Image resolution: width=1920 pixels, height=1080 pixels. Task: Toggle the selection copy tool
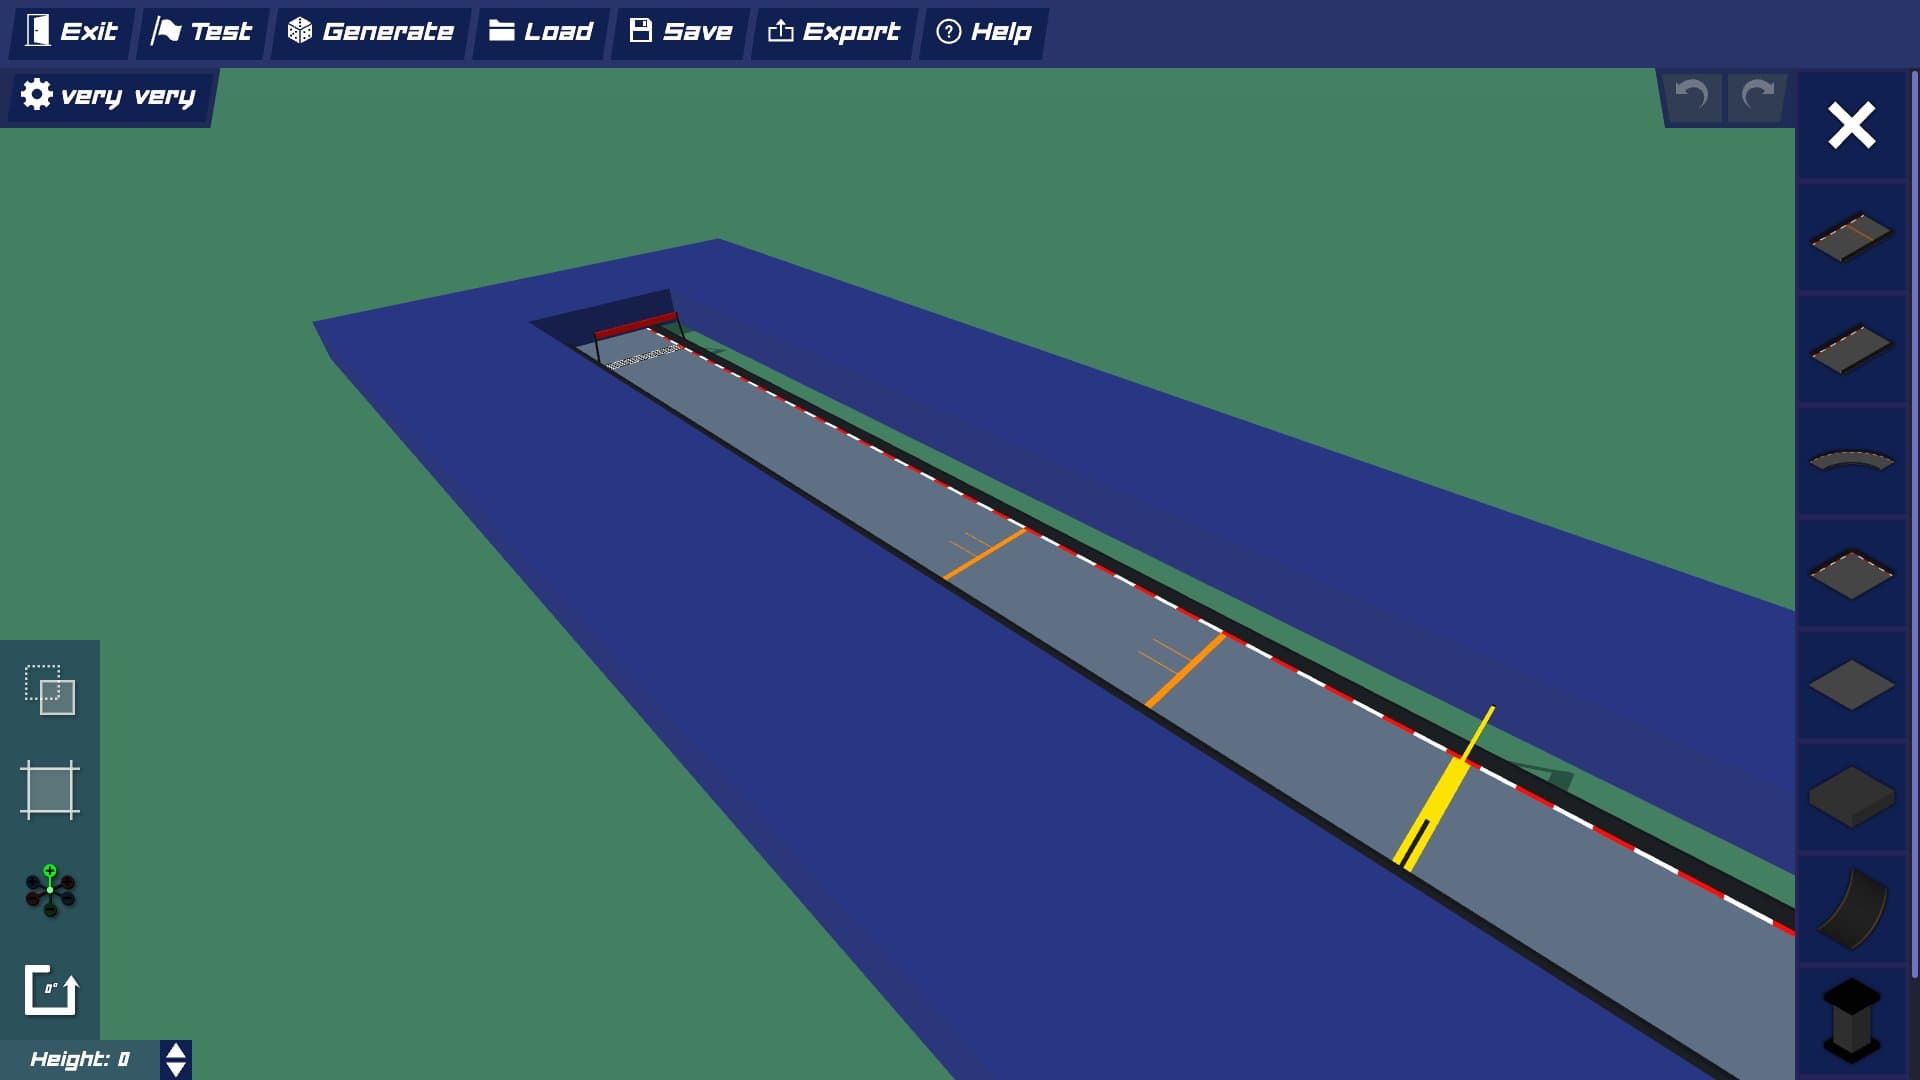click(x=50, y=690)
